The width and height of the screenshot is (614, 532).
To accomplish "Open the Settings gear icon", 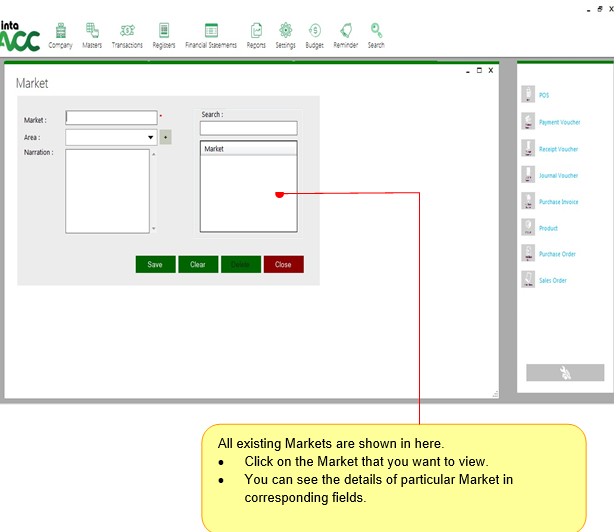I will pos(285,31).
